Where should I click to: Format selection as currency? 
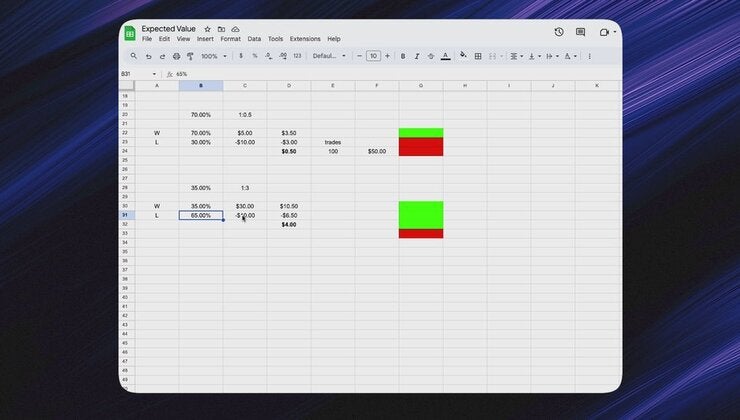(240, 56)
